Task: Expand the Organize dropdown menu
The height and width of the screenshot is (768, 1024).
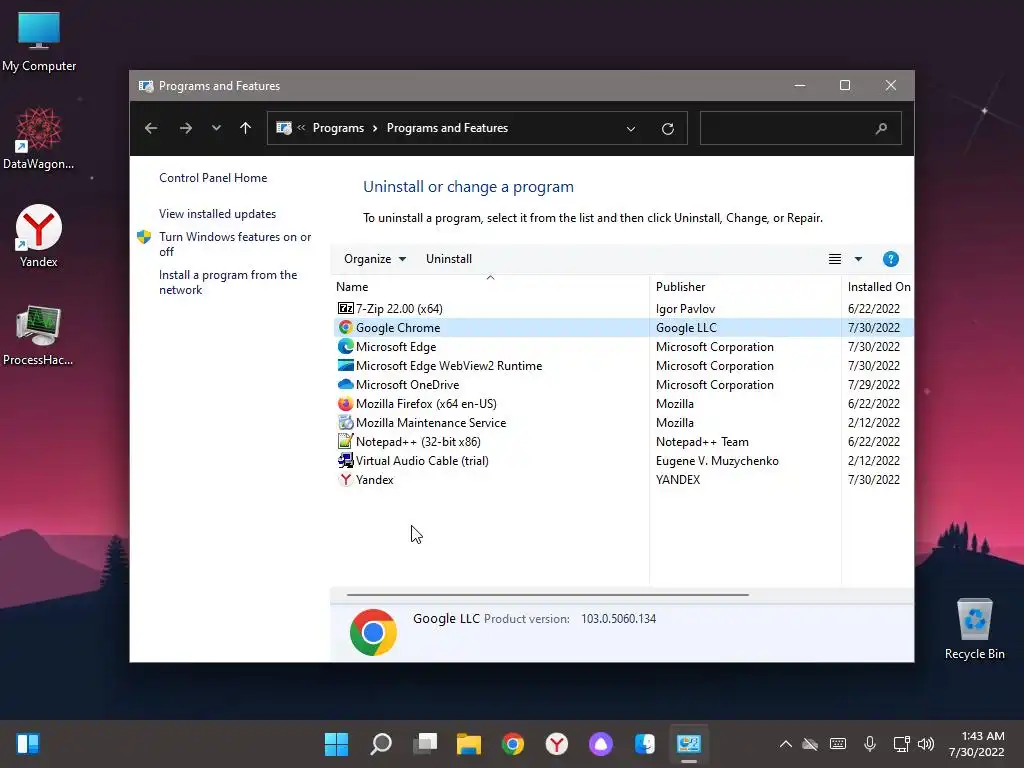Action: (x=375, y=259)
